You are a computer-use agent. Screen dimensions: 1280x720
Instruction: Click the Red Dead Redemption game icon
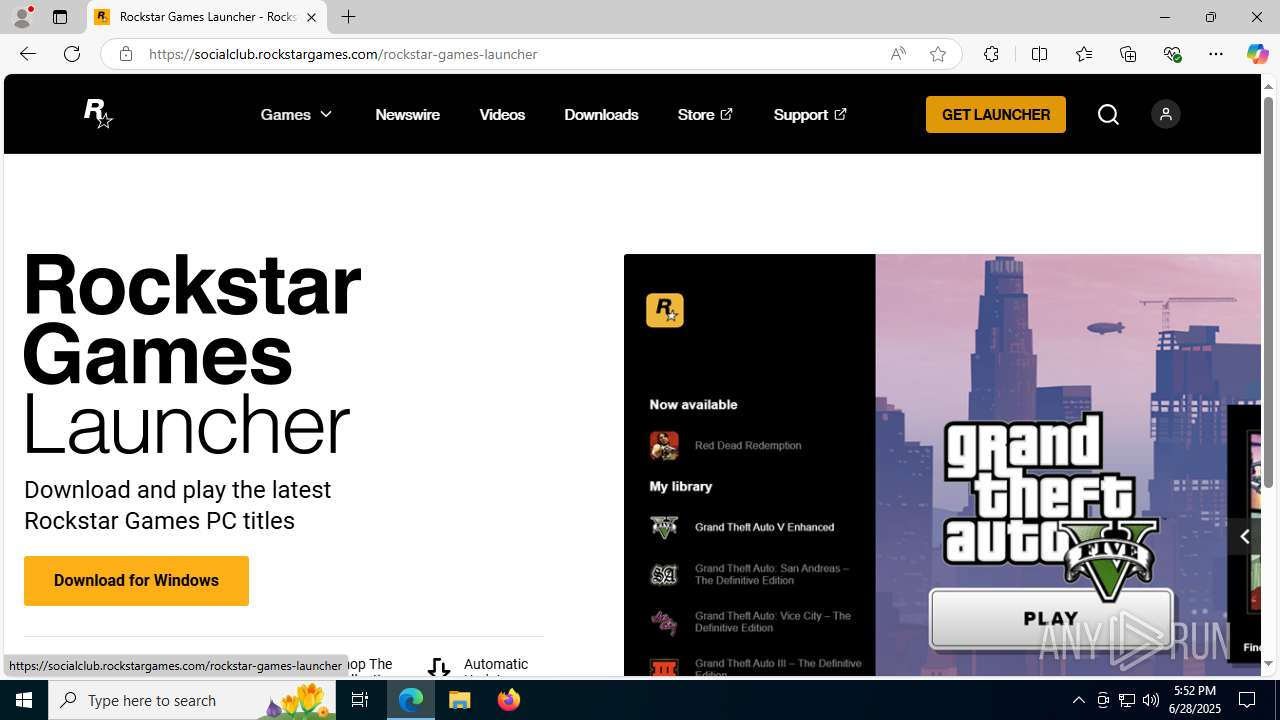point(664,445)
